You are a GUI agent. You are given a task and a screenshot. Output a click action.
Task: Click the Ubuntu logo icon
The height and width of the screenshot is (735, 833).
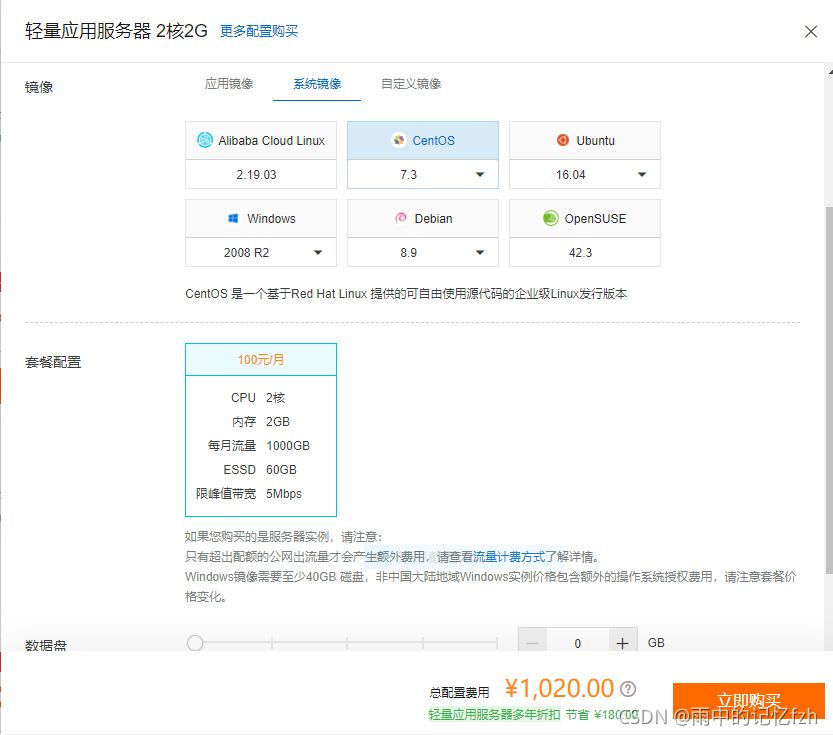pyautogui.click(x=563, y=140)
